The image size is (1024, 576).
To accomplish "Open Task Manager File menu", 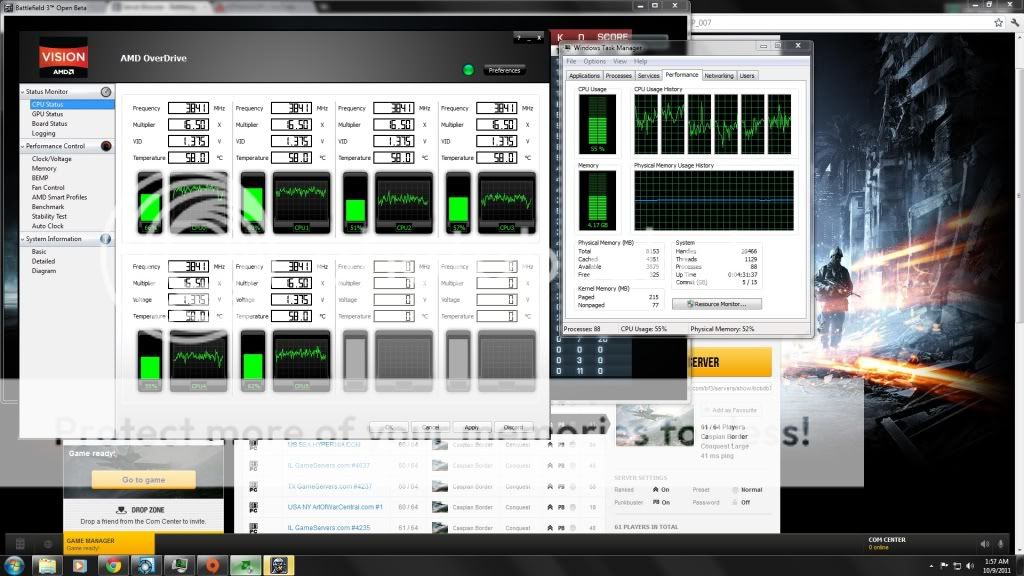I will click(571, 61).
